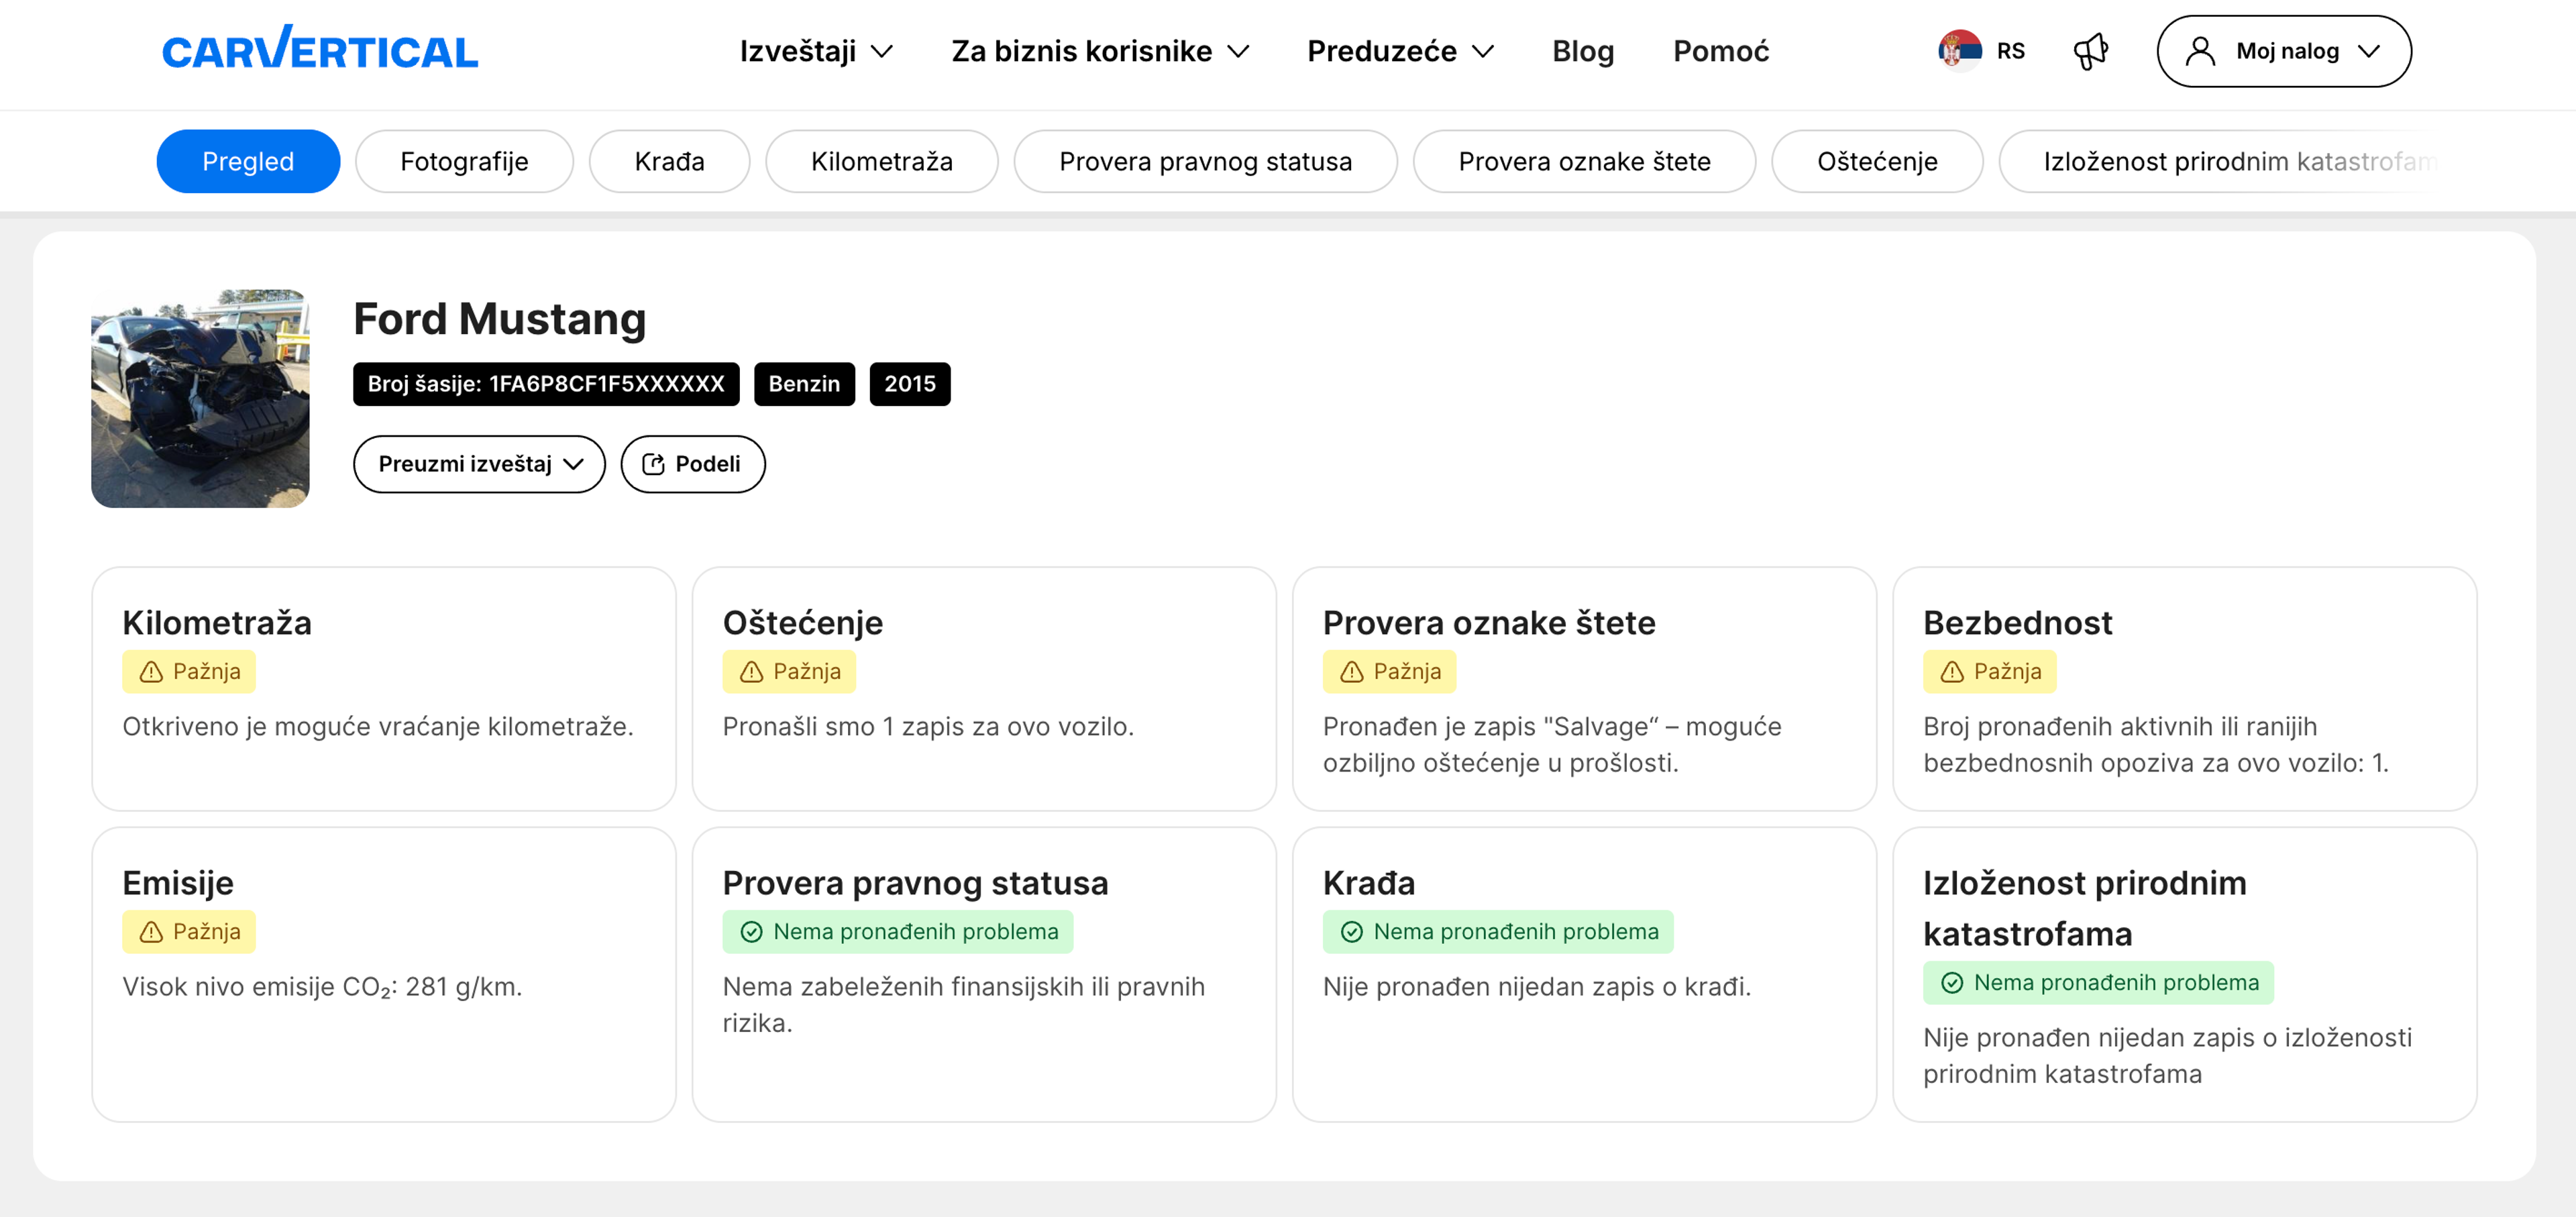Go to the Kilometraža tab
The width and height of the screenshot is (2576, 1217).
point(881,161)
